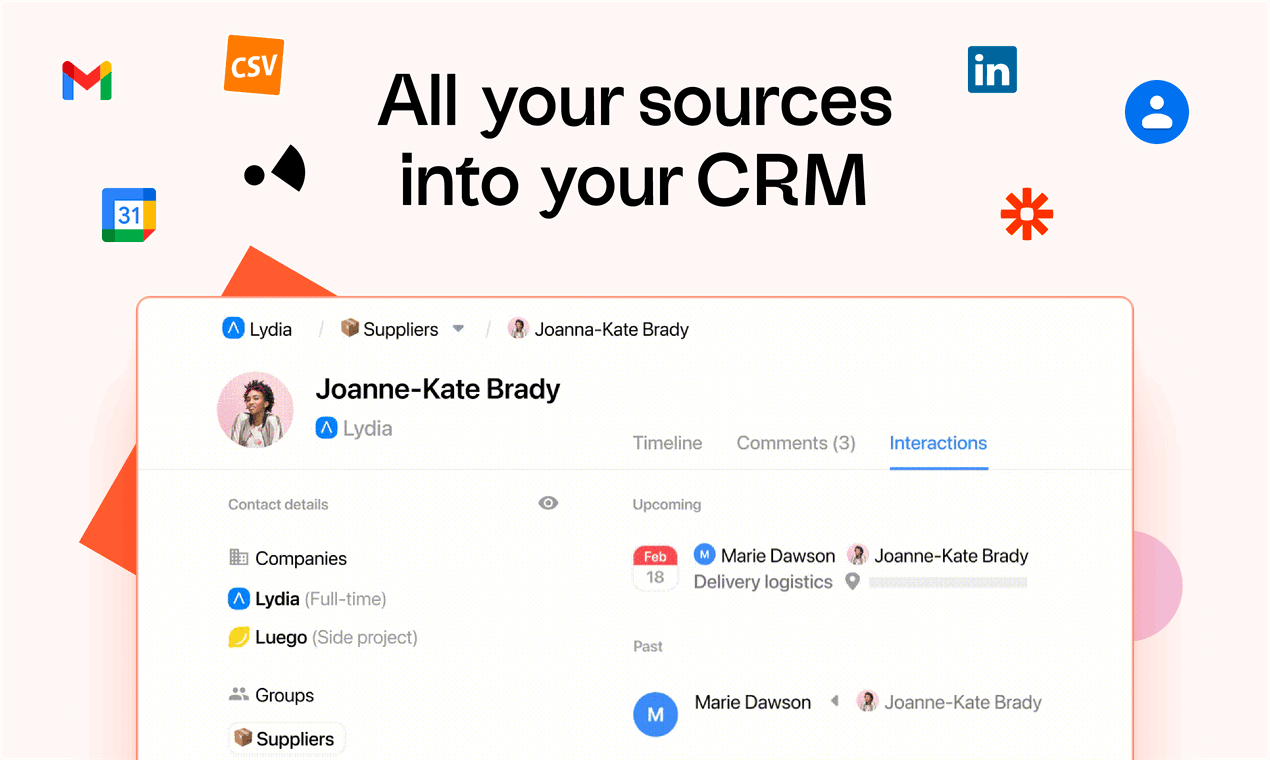
Task: Click the Lydia company logo in Companies list
Action: pyautogui.click(x=238, y=599)
